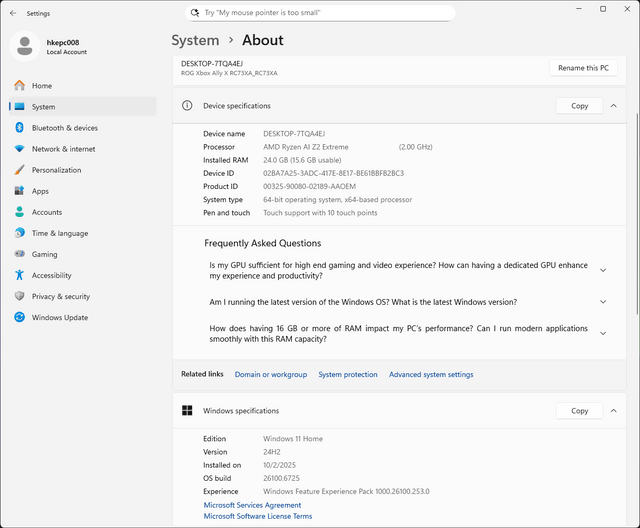The width and height of the screenshot is (640, 528).
Task: Collapse the Windows specifications section
Action: tap(613, 410)
